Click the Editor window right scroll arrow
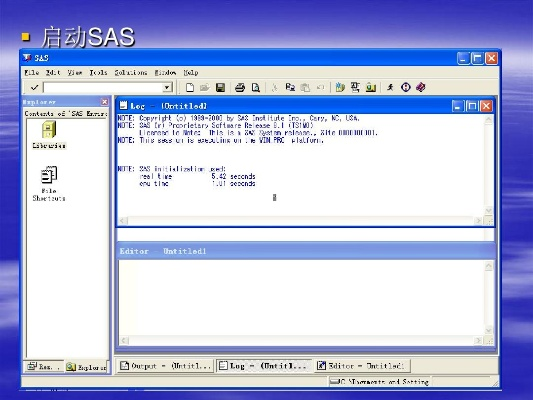 click(479, 340)
